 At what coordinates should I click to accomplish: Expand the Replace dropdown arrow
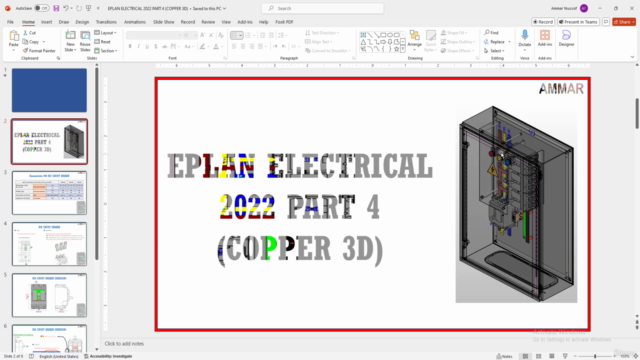[509, 42]
